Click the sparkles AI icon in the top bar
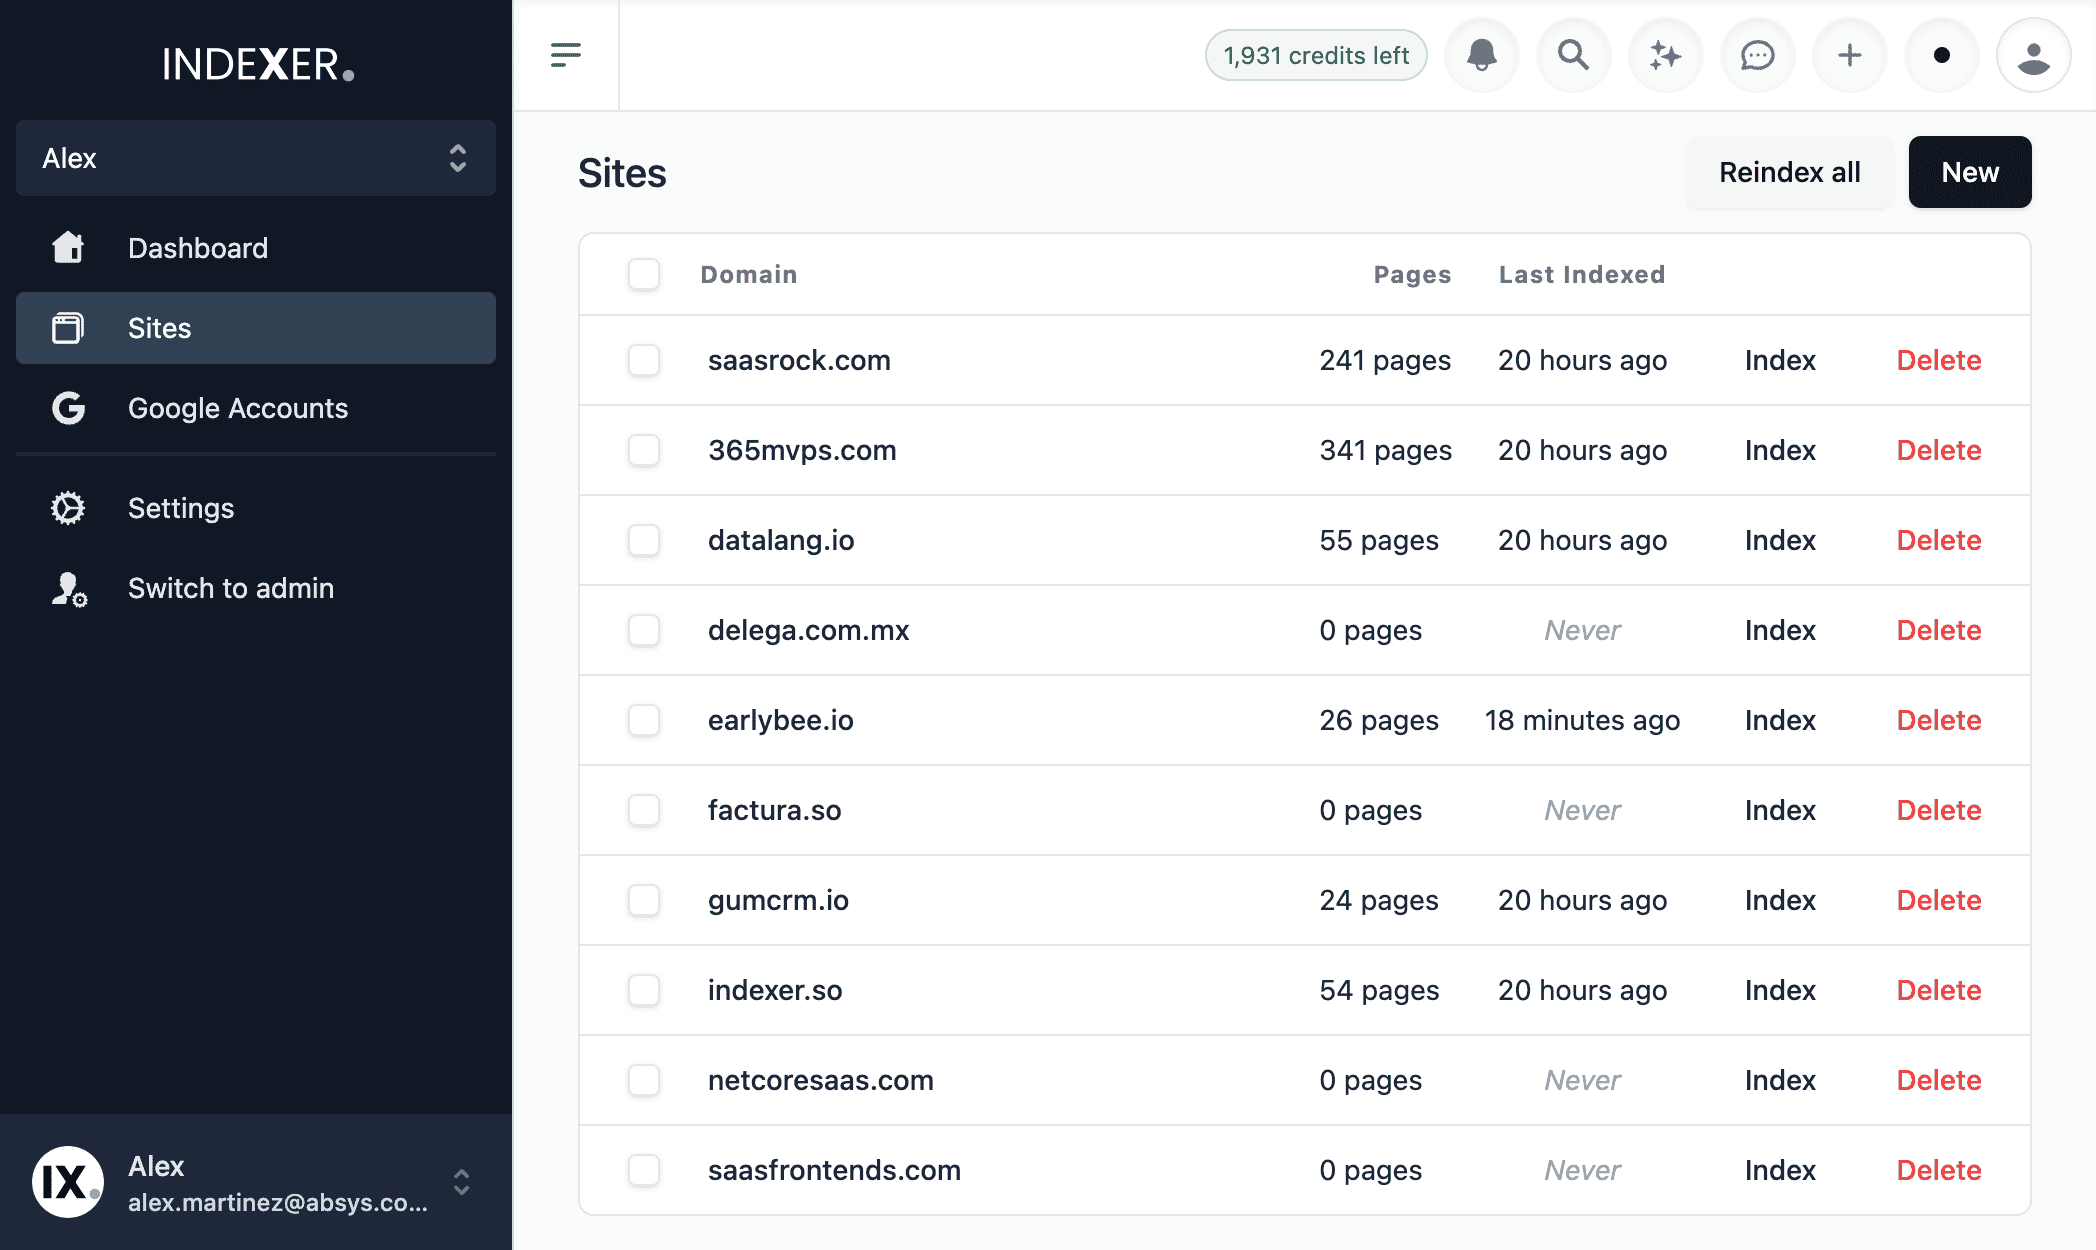This screenshot has height=1250, width=2096. (x=1665, y=55)
